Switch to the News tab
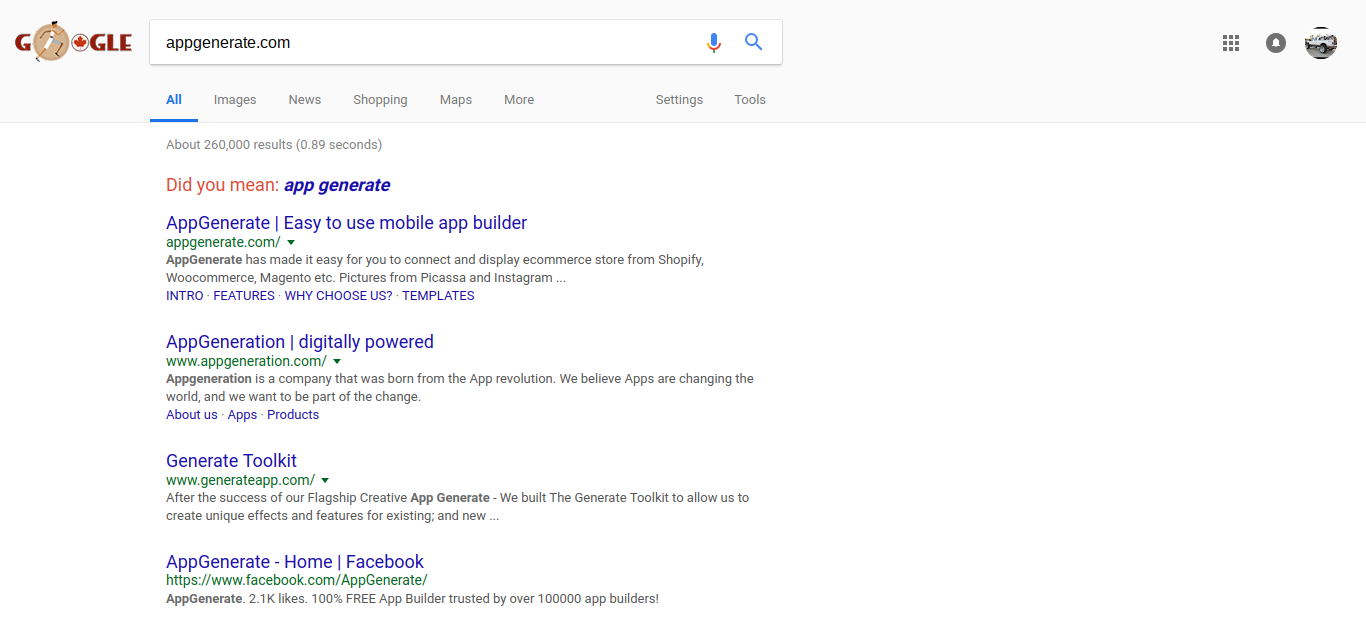 coord(305,100)
